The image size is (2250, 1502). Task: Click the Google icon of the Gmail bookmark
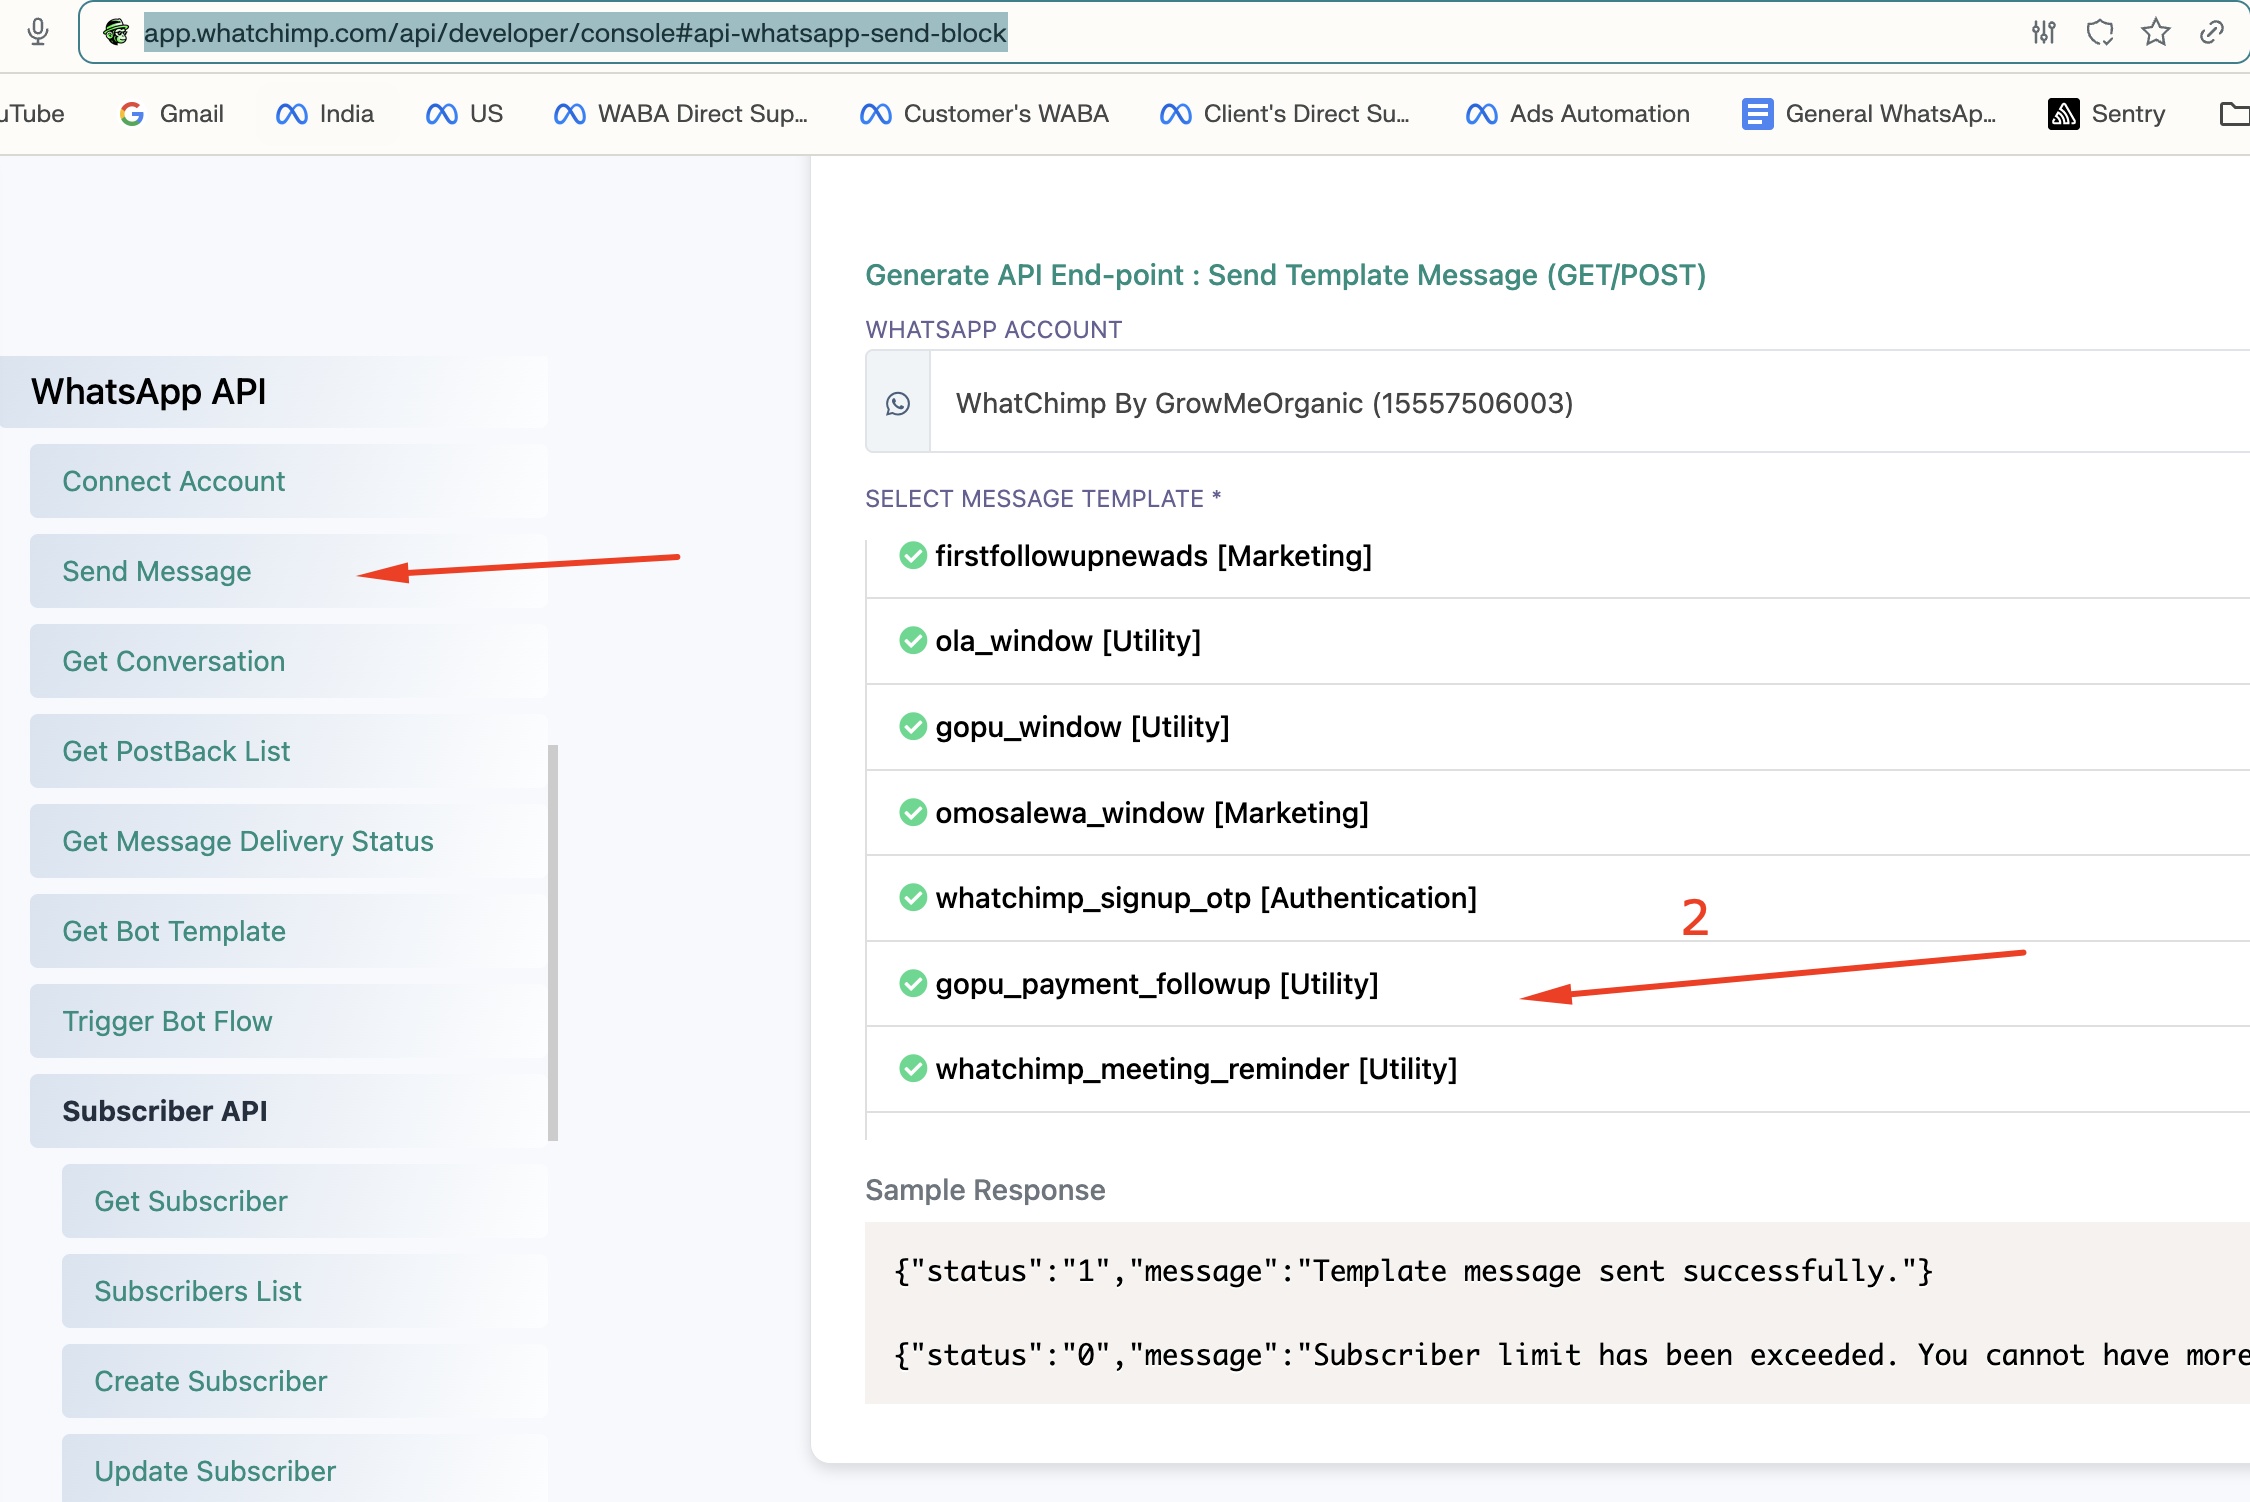click(x=131, y=114)
